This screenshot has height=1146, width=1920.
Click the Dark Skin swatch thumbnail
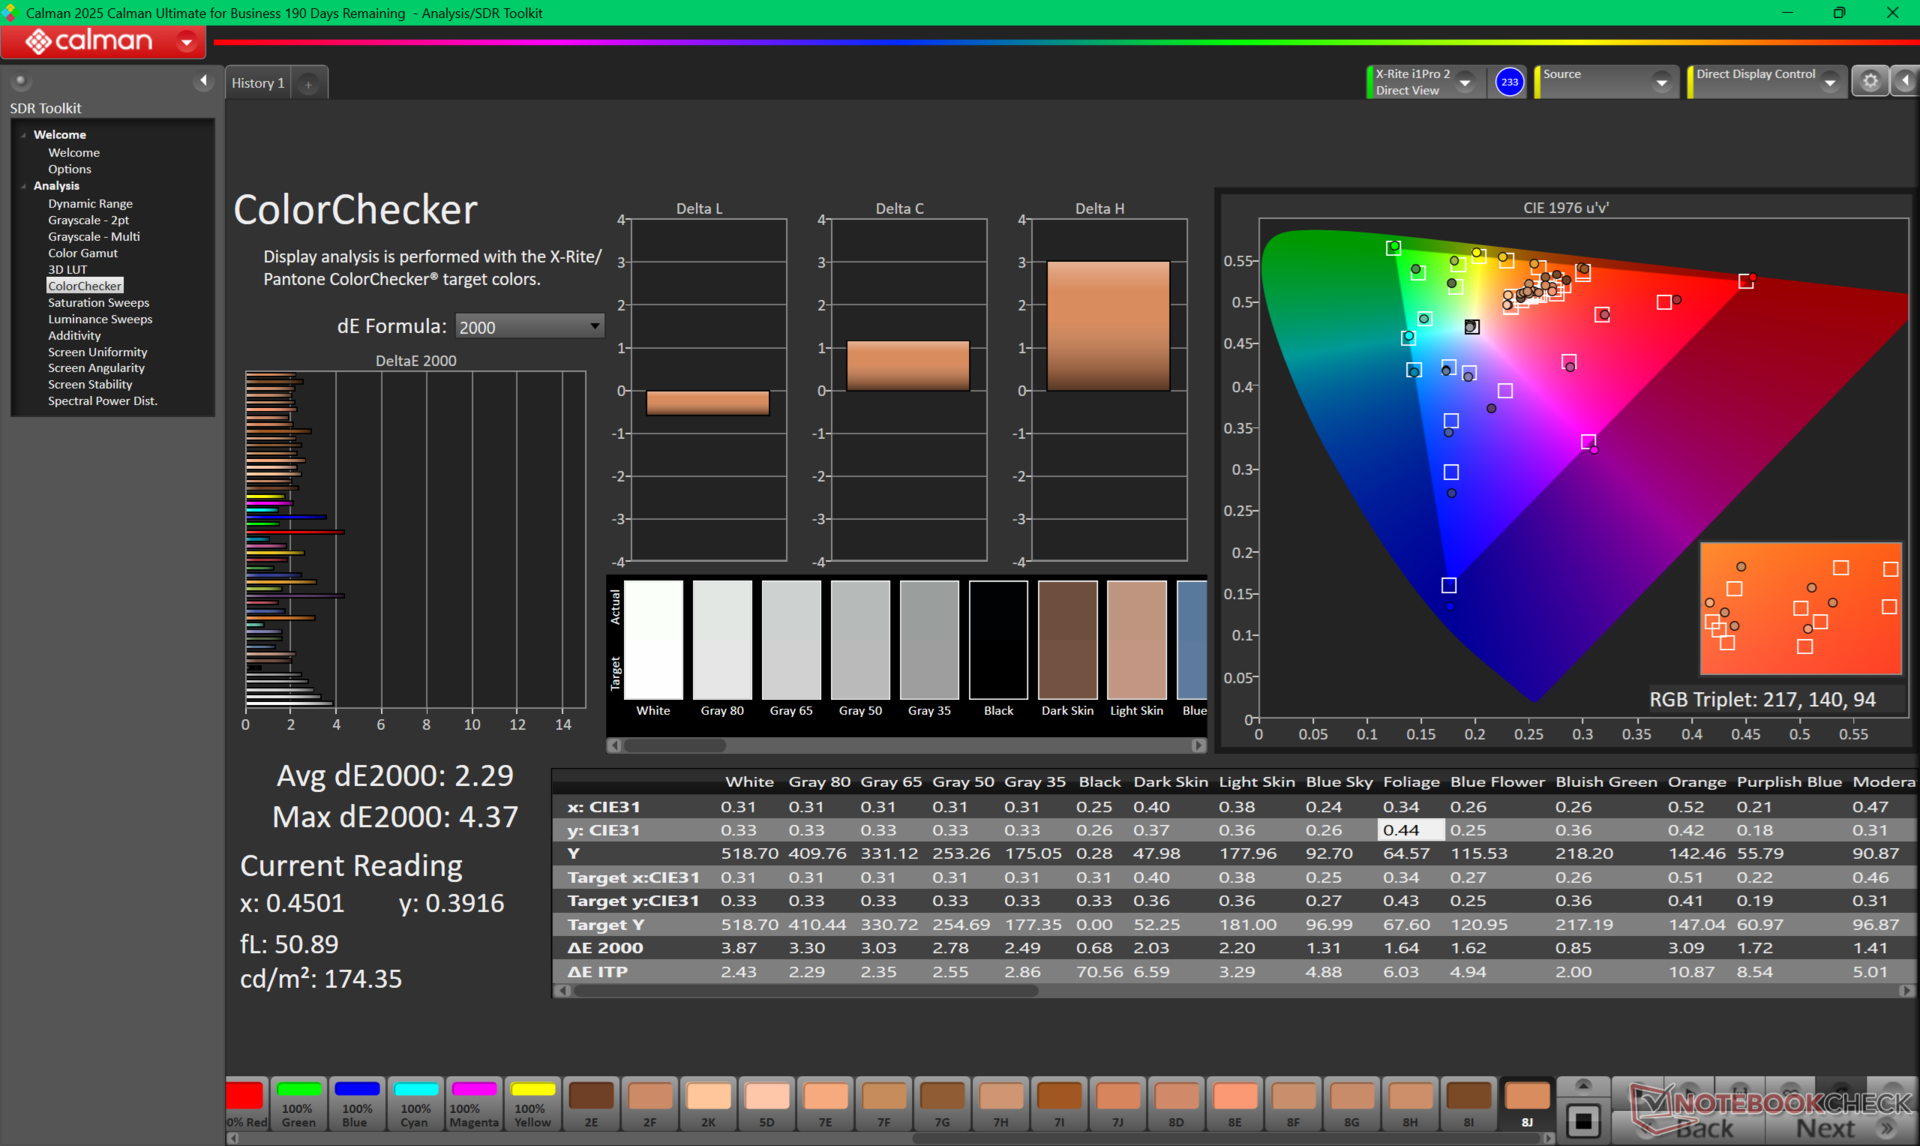[x=1067, y=640]
